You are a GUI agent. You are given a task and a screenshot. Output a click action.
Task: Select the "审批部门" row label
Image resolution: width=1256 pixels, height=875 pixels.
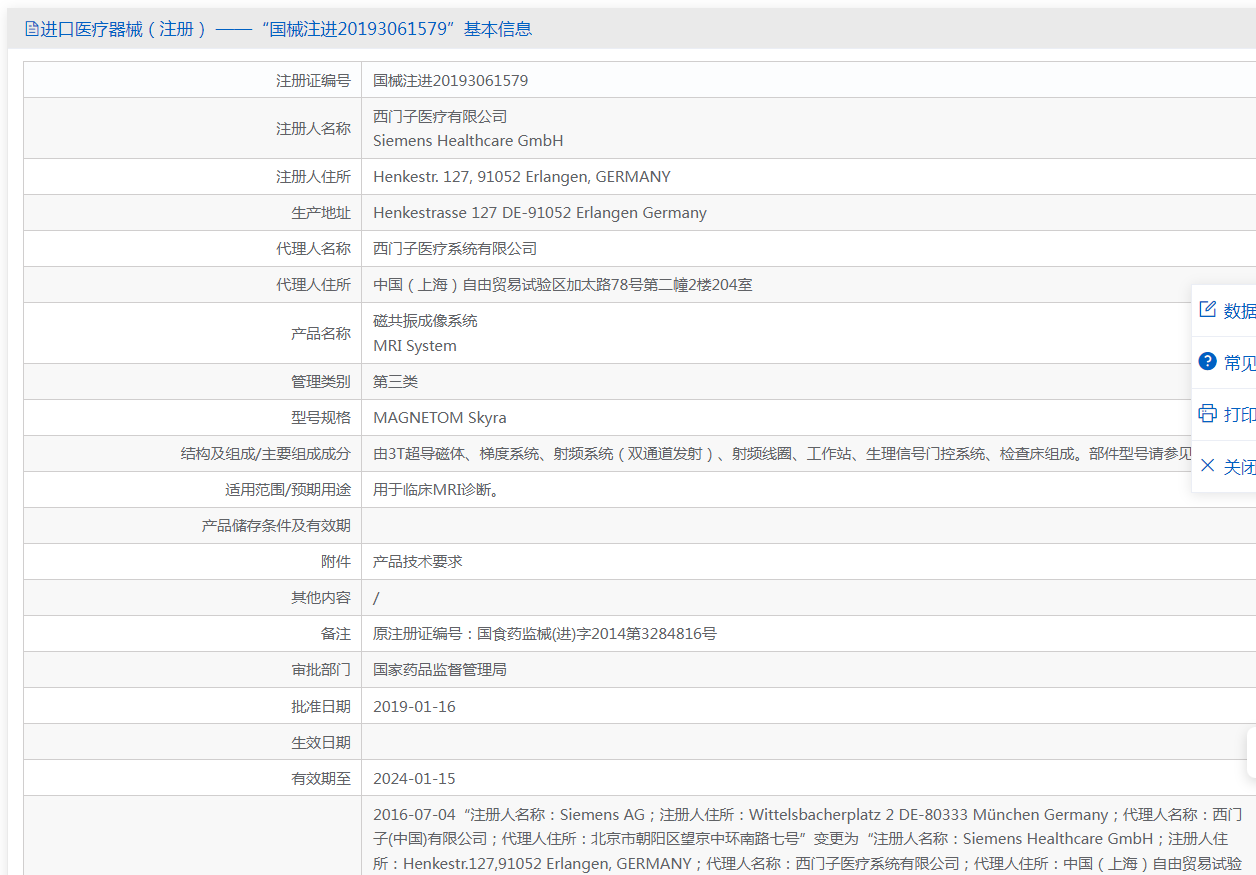[321, 669]
